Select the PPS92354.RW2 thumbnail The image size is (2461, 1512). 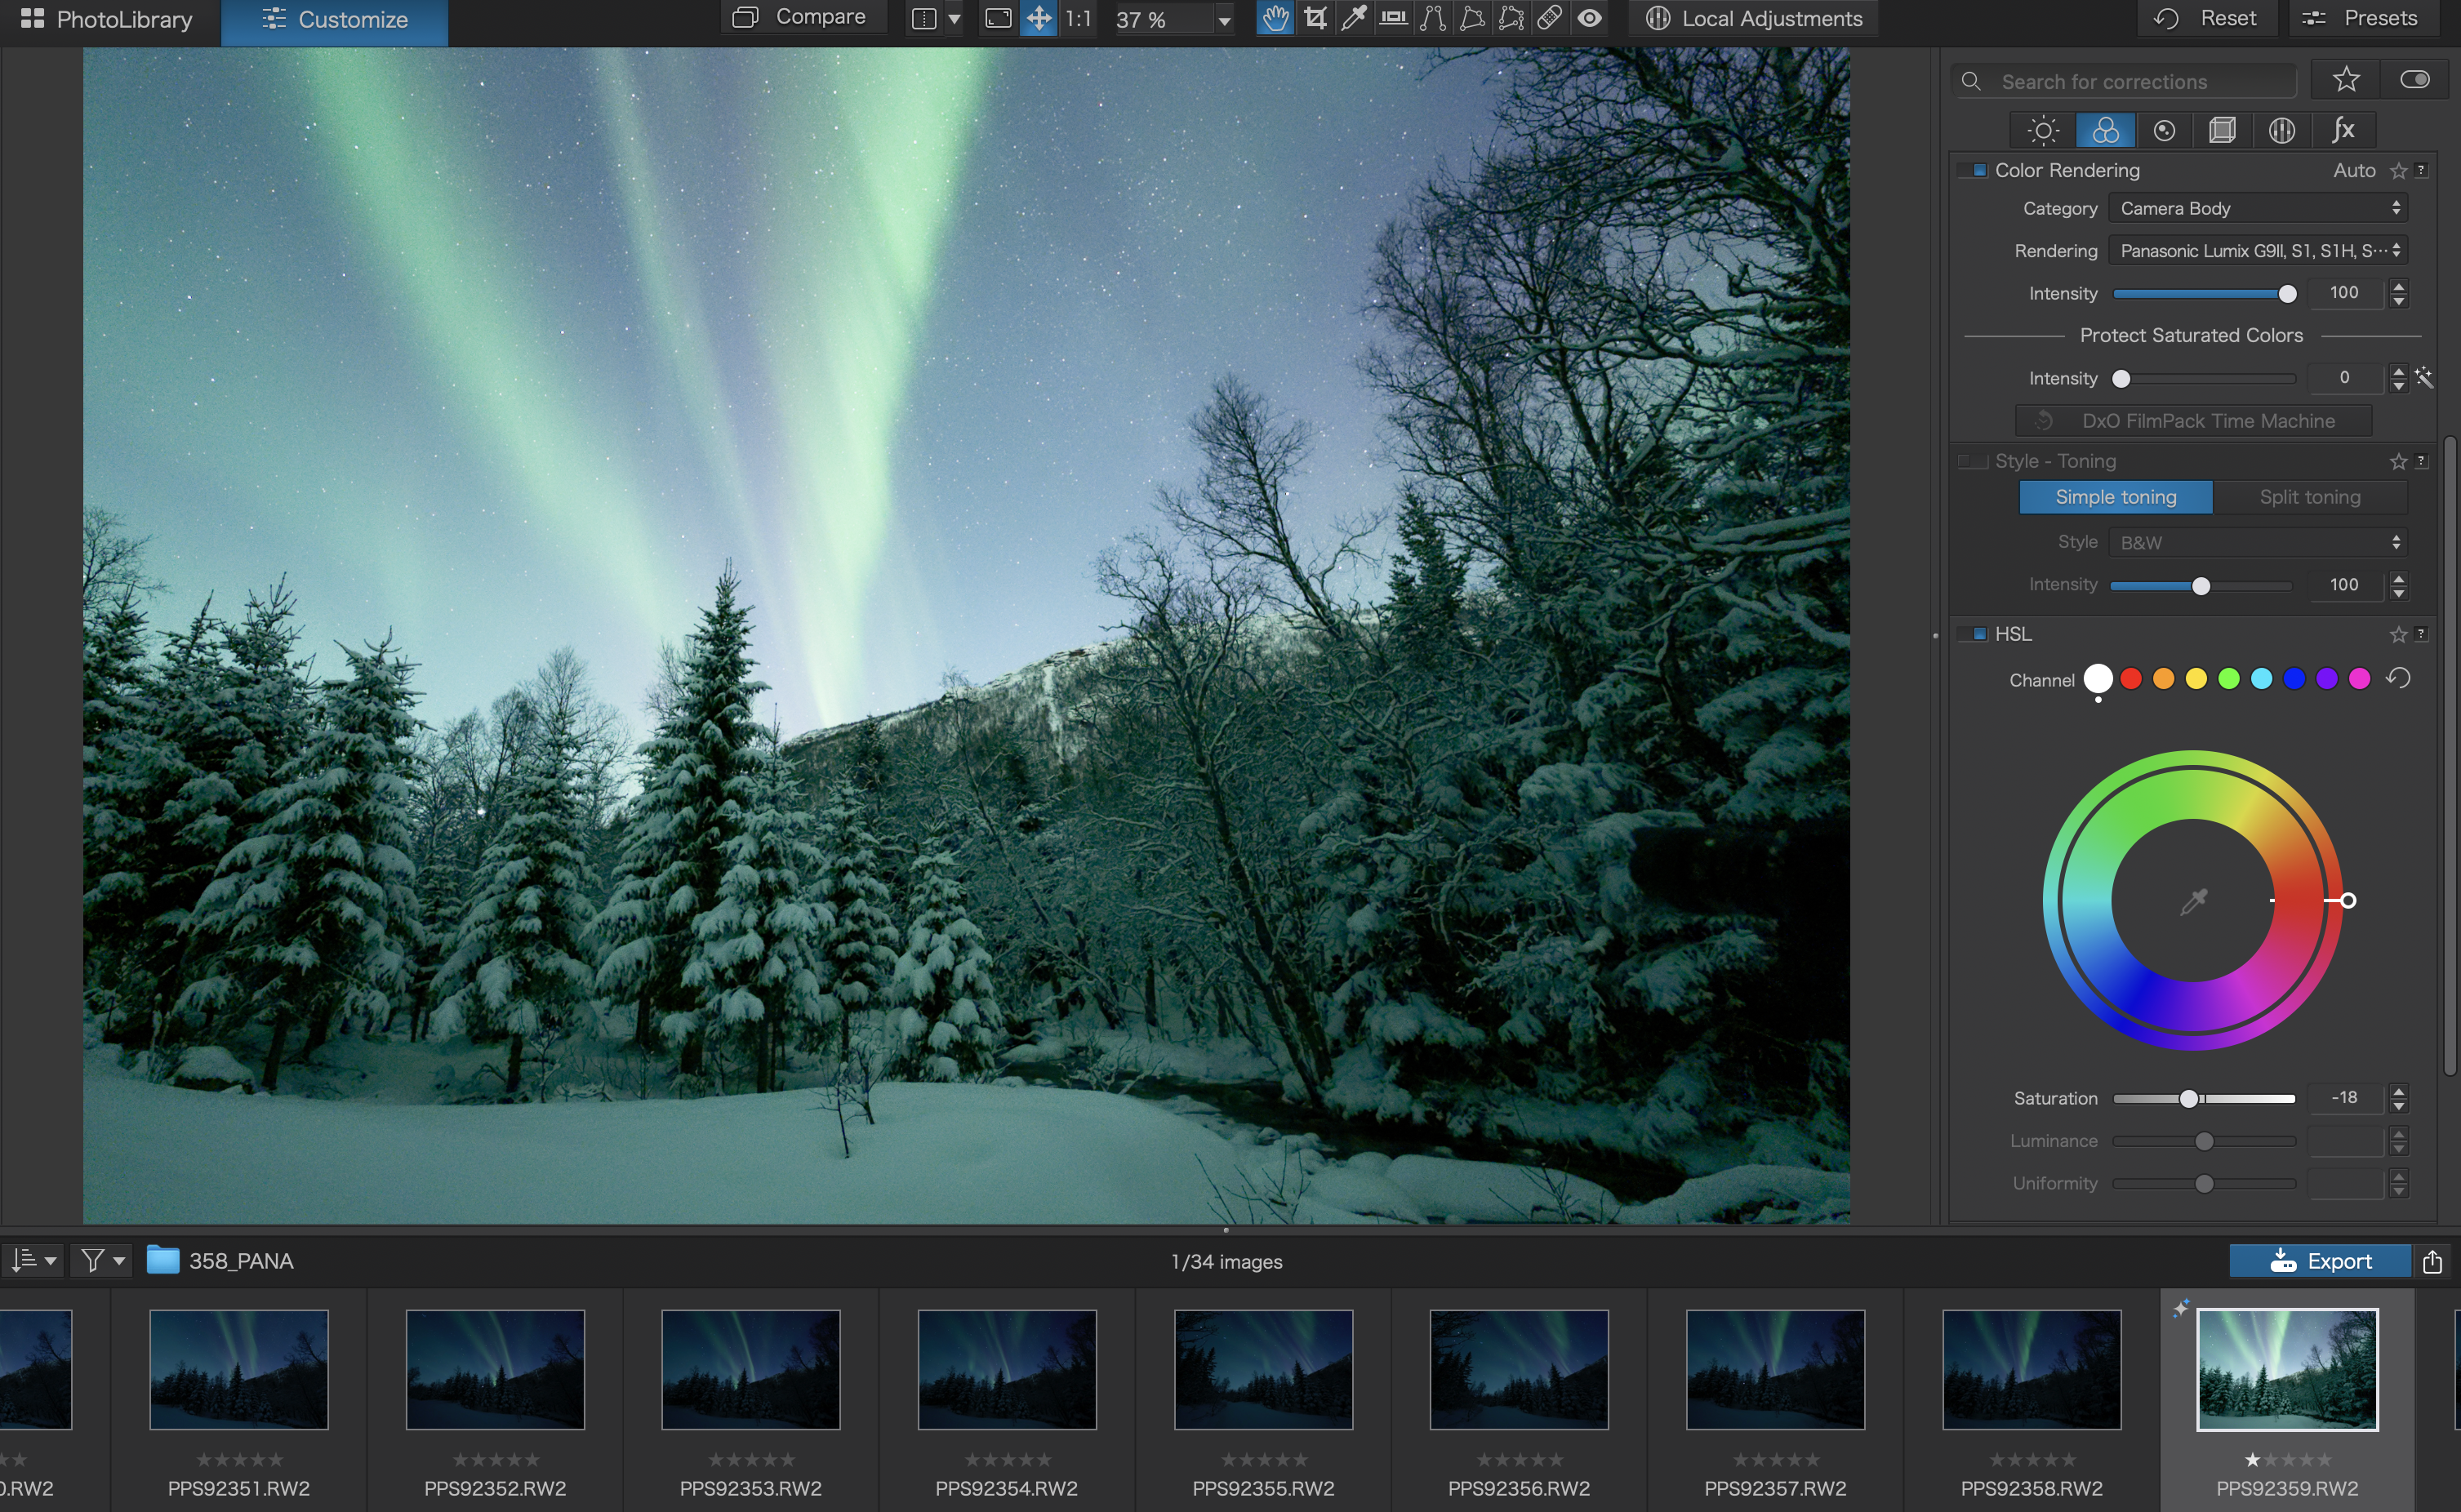tap(1007, 1369)
